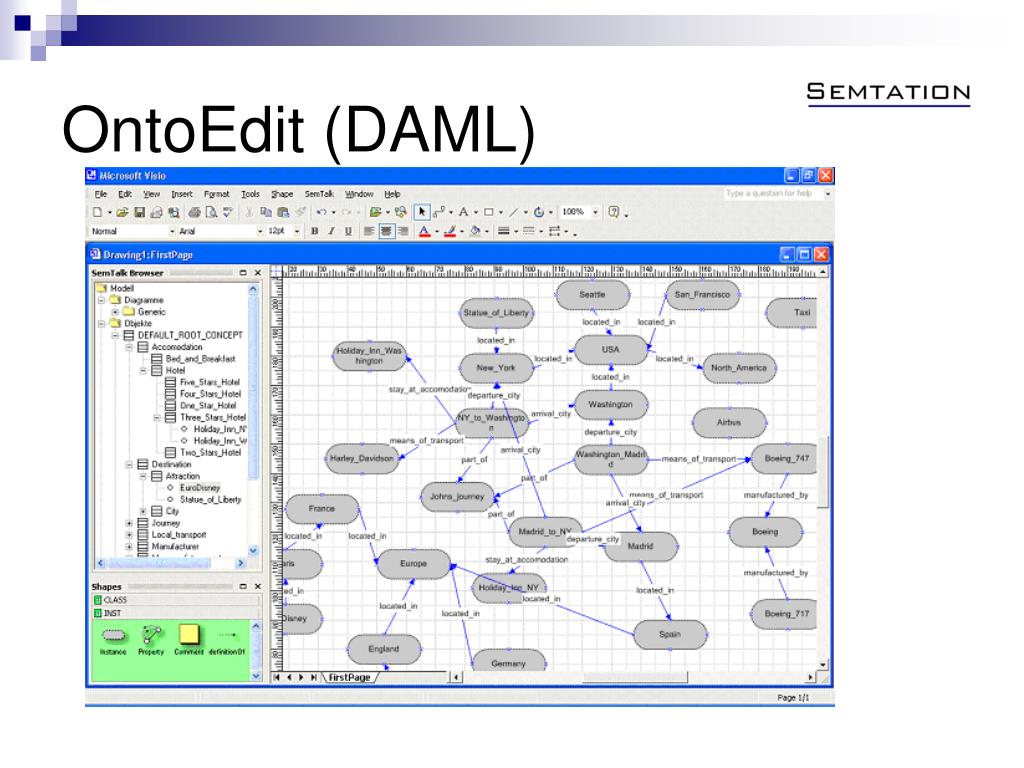Select the Johns_journey node in diagram
This screenshot has height=768, width=1024.
coord(457,497)
